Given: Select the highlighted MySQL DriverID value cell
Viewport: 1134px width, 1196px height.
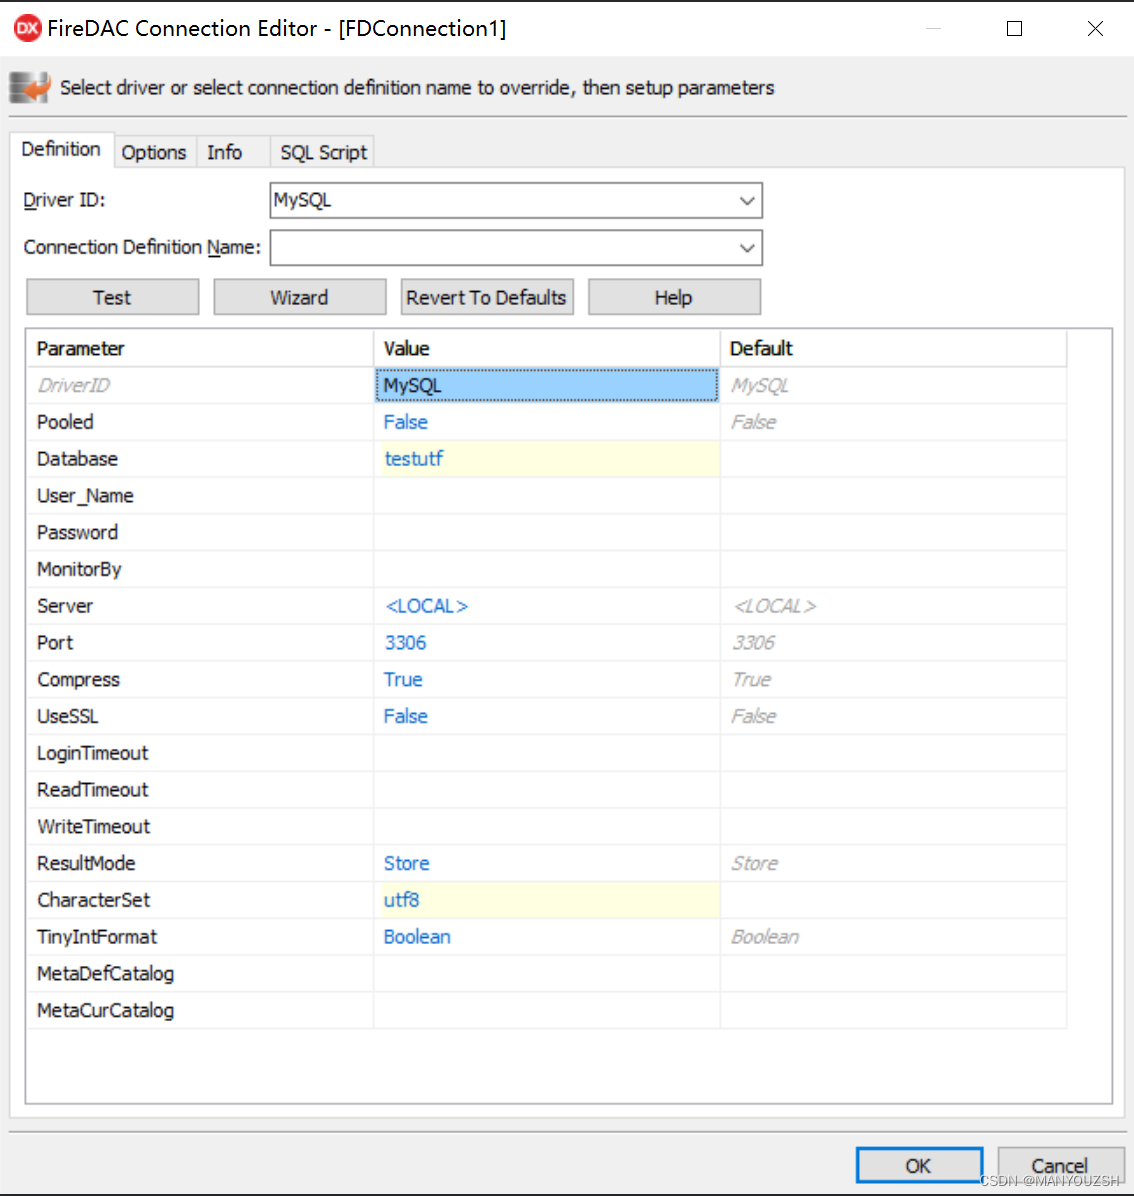Looking at the screenshot, I should pyautogui.click(x=547, y=385).
